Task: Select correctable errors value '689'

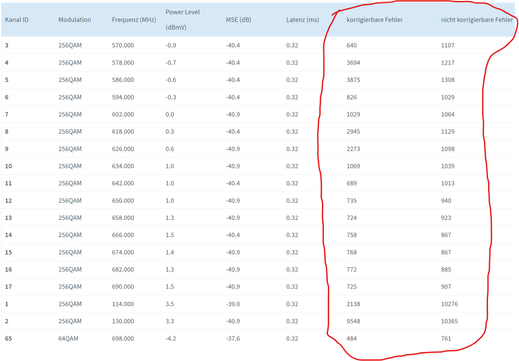Action: [x=352, y=183]
